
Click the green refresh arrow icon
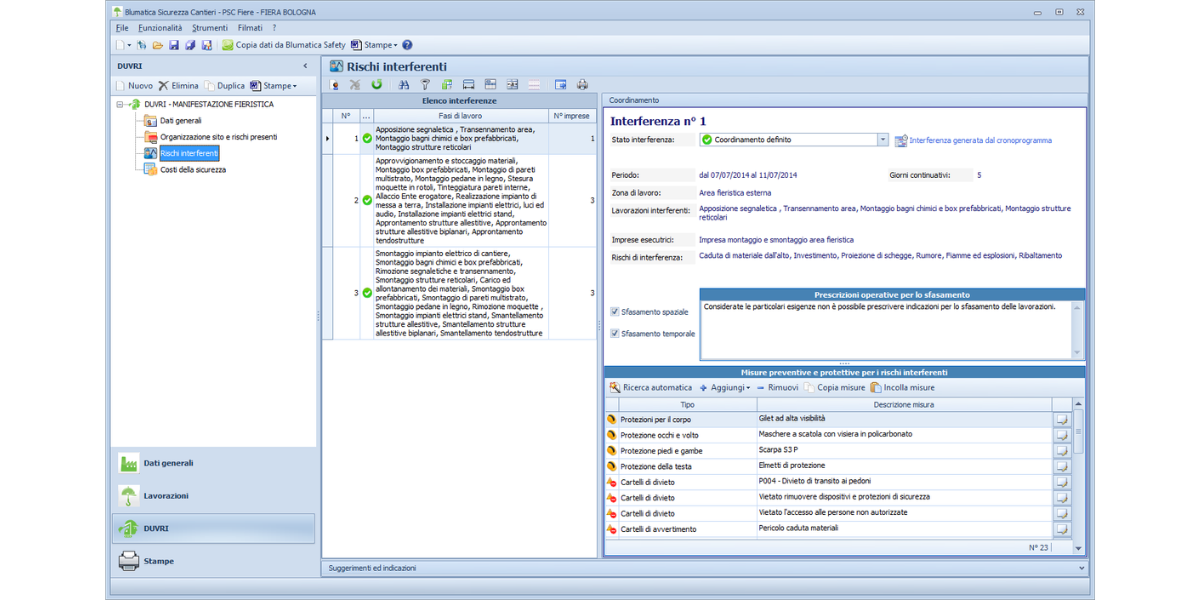click(x=377, y=85)
